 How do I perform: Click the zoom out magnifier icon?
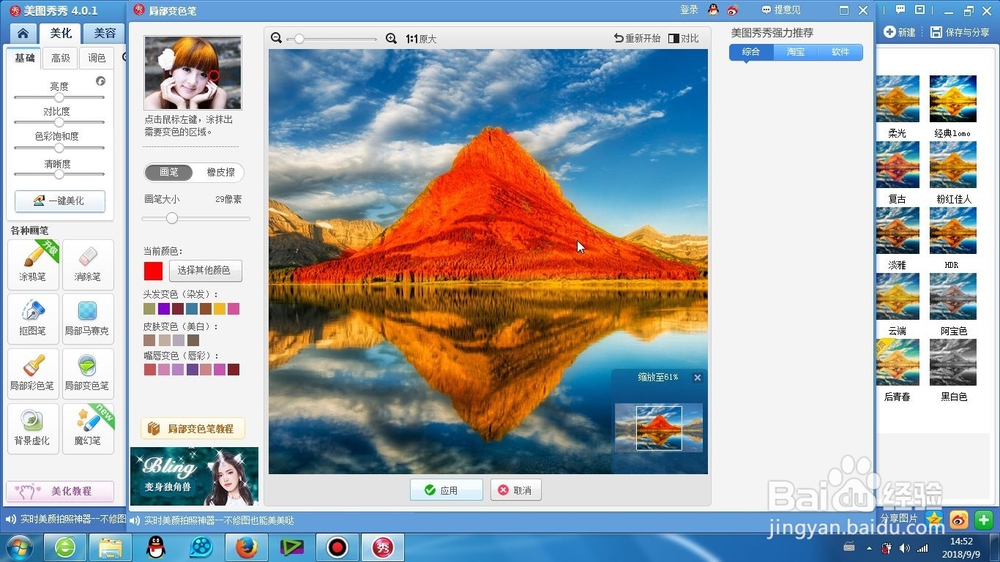276,38
